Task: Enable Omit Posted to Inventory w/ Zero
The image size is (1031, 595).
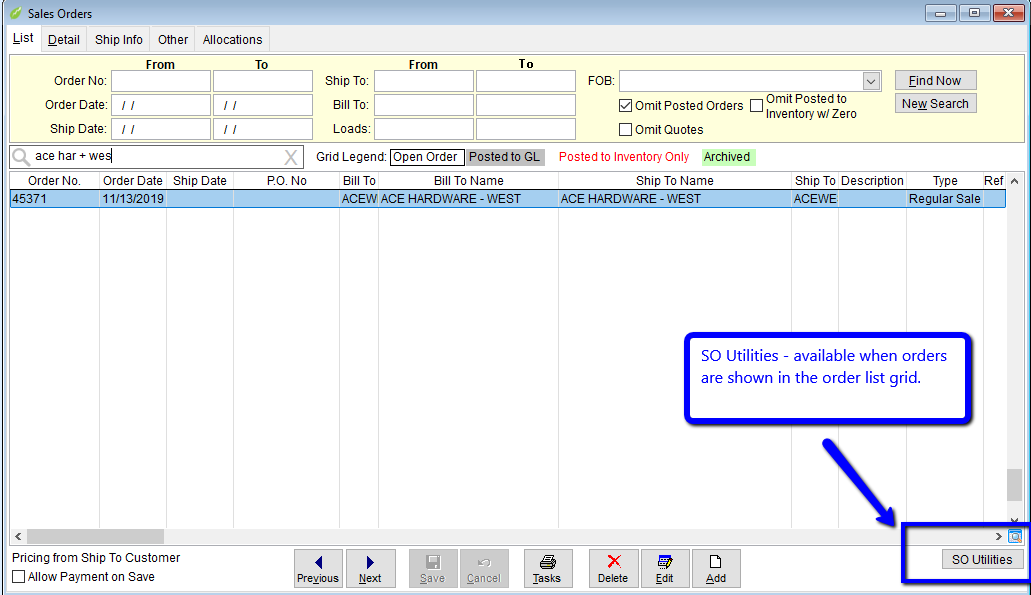Action: [x=757, y=106]
